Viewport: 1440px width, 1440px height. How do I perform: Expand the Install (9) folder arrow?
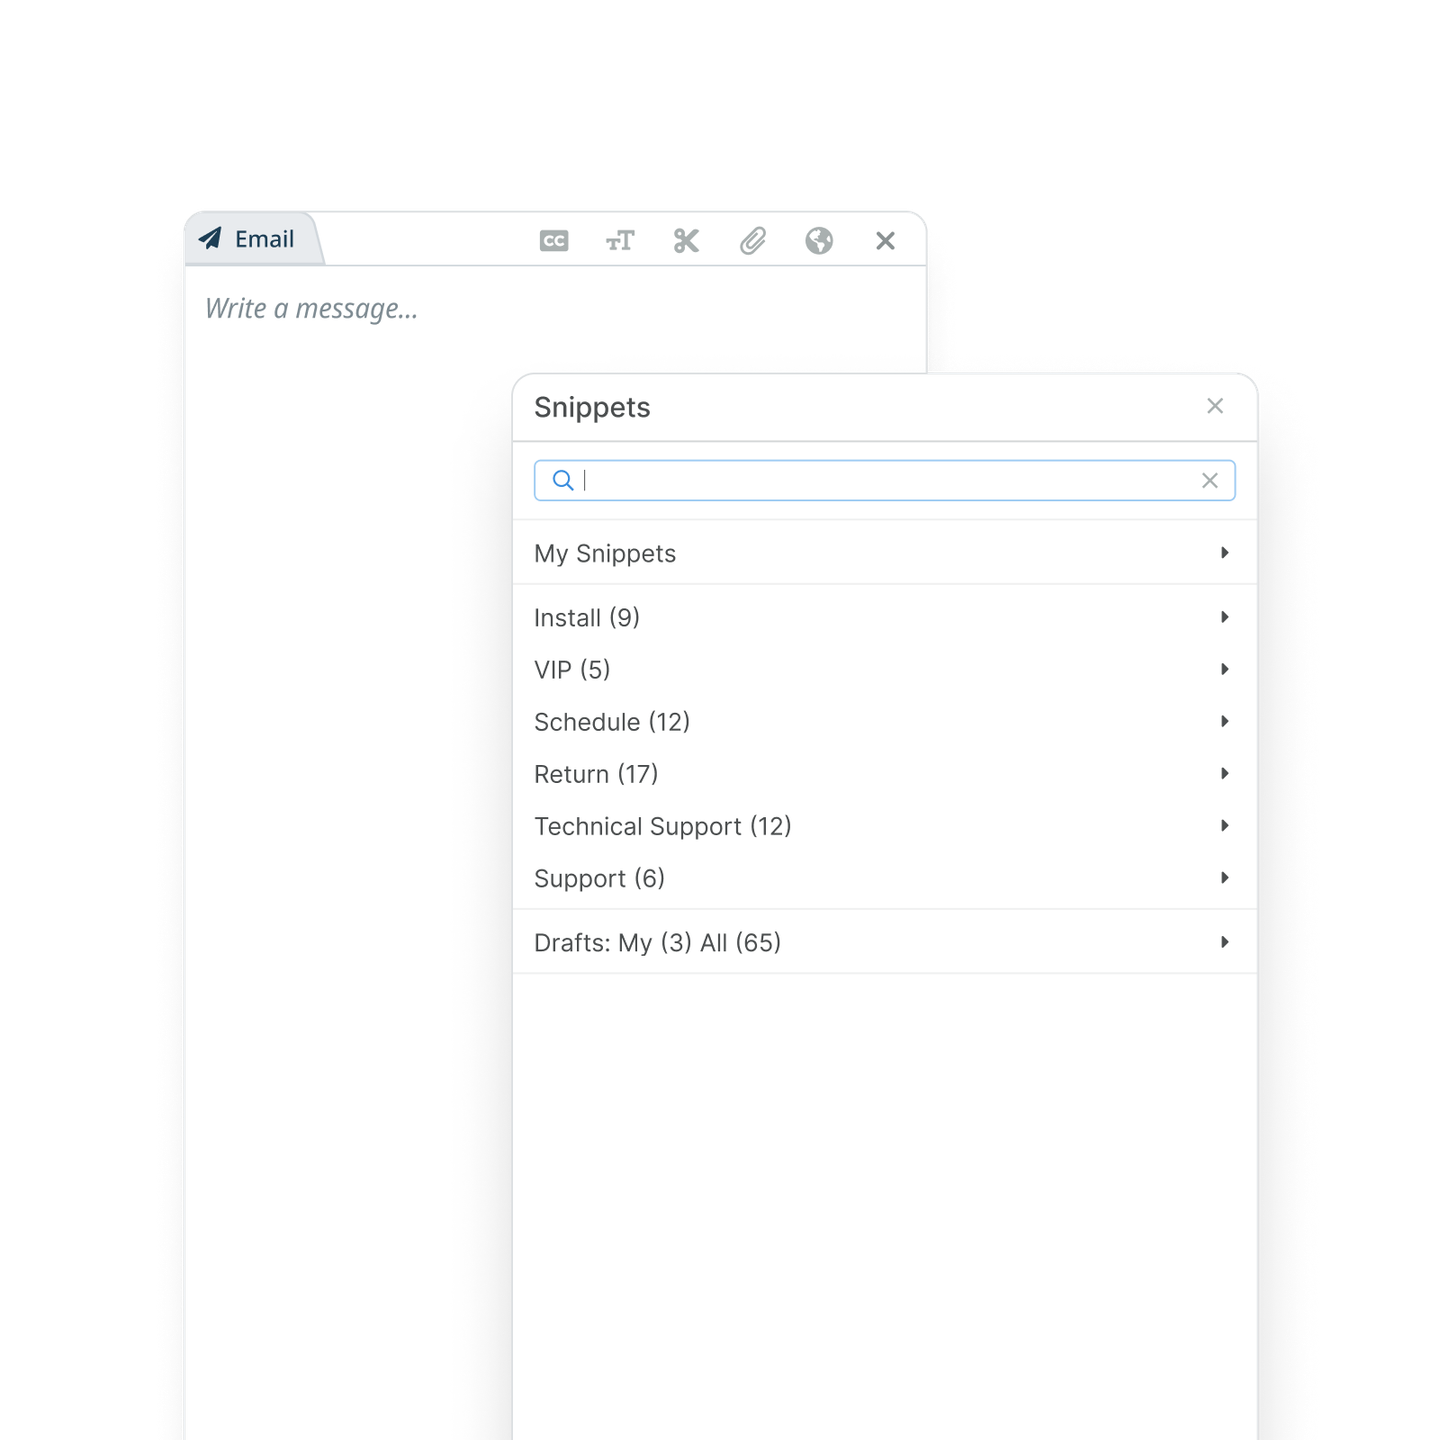(x=1225, y=617)
